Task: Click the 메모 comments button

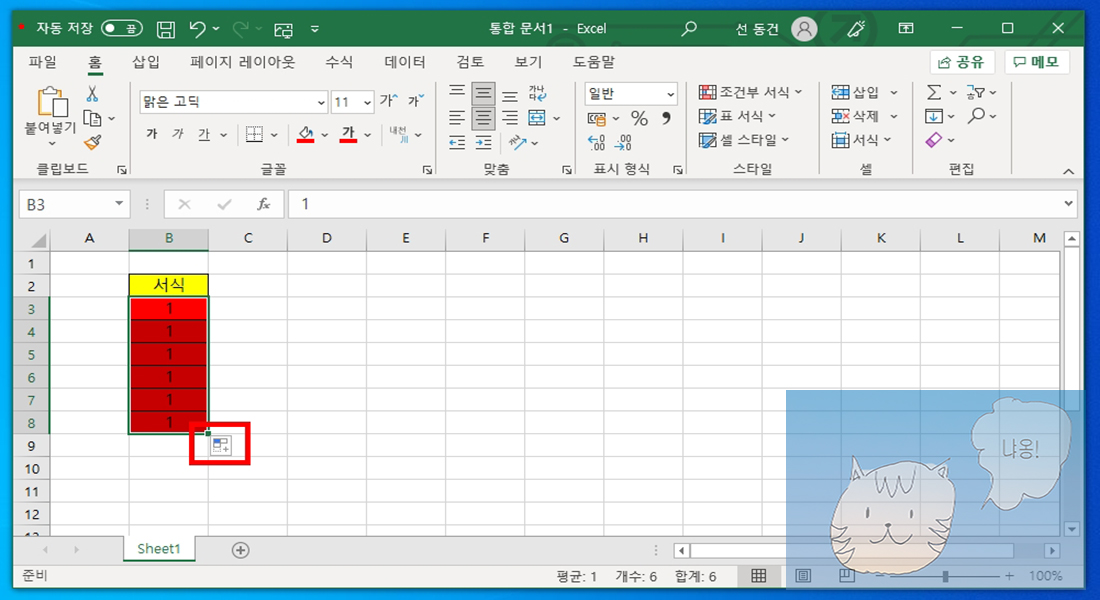Action: (1037, 62)
